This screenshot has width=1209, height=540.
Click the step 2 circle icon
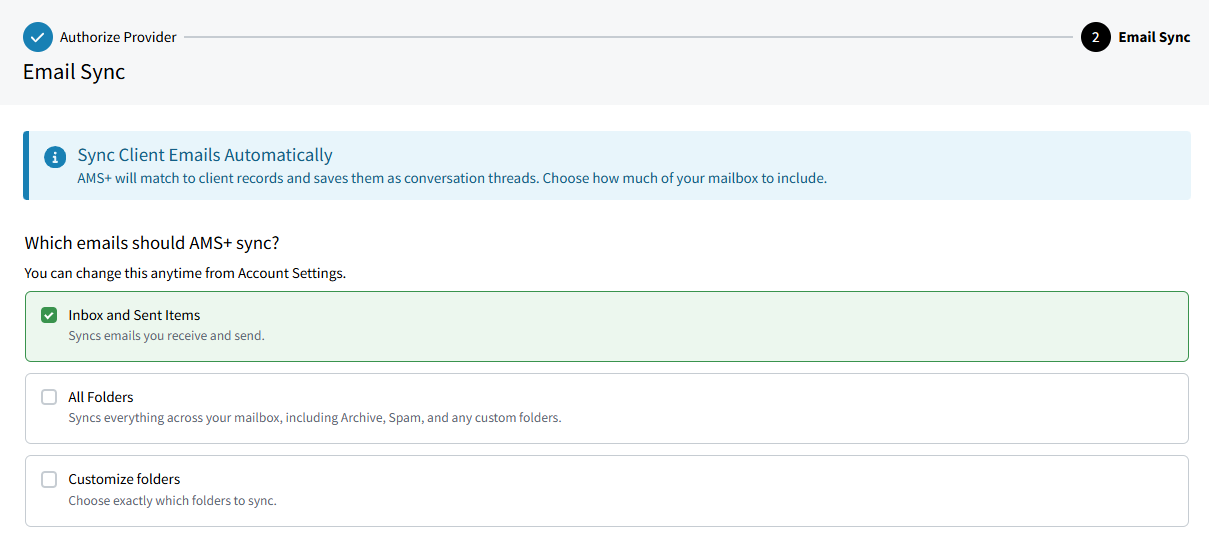pyautogui.click(x=1095, y=37)
